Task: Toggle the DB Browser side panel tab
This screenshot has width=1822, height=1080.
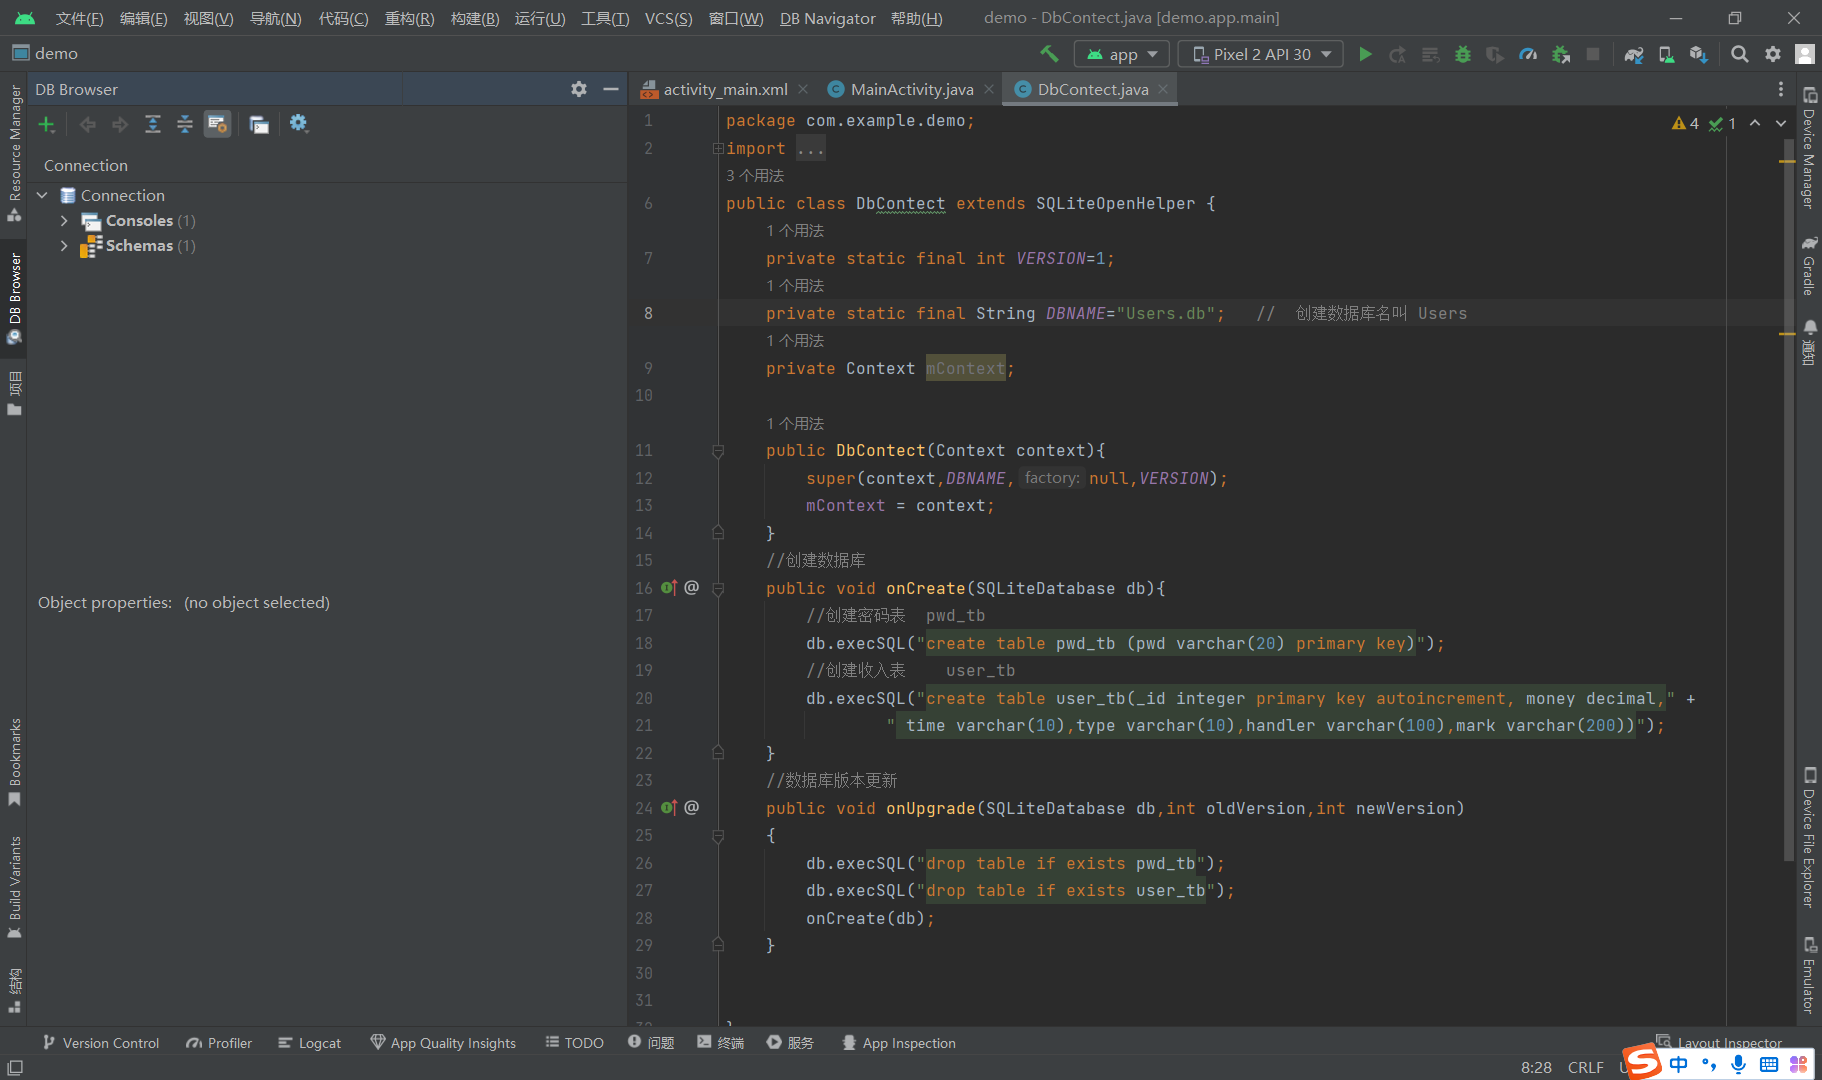Action: [x=14, y=297]
